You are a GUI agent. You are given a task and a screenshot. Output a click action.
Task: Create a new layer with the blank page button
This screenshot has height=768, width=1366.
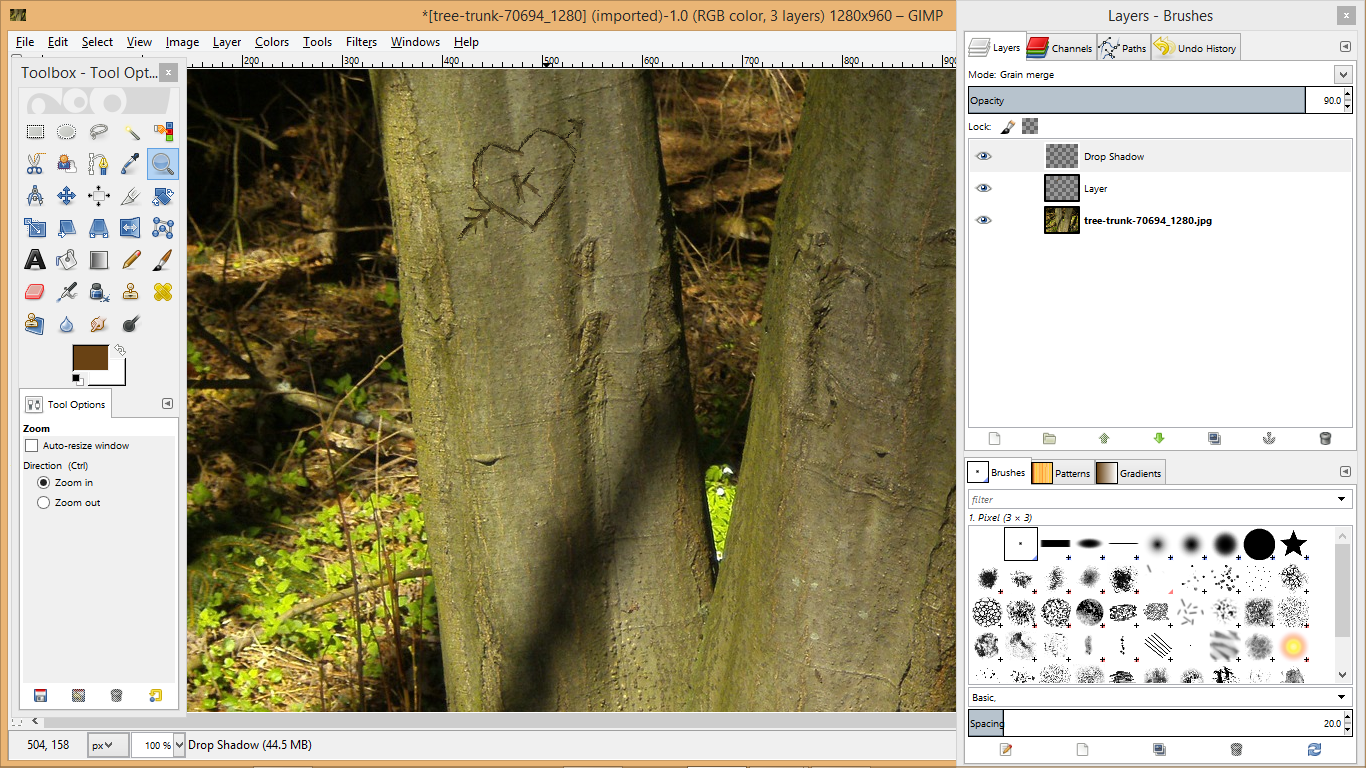(994, 438)
